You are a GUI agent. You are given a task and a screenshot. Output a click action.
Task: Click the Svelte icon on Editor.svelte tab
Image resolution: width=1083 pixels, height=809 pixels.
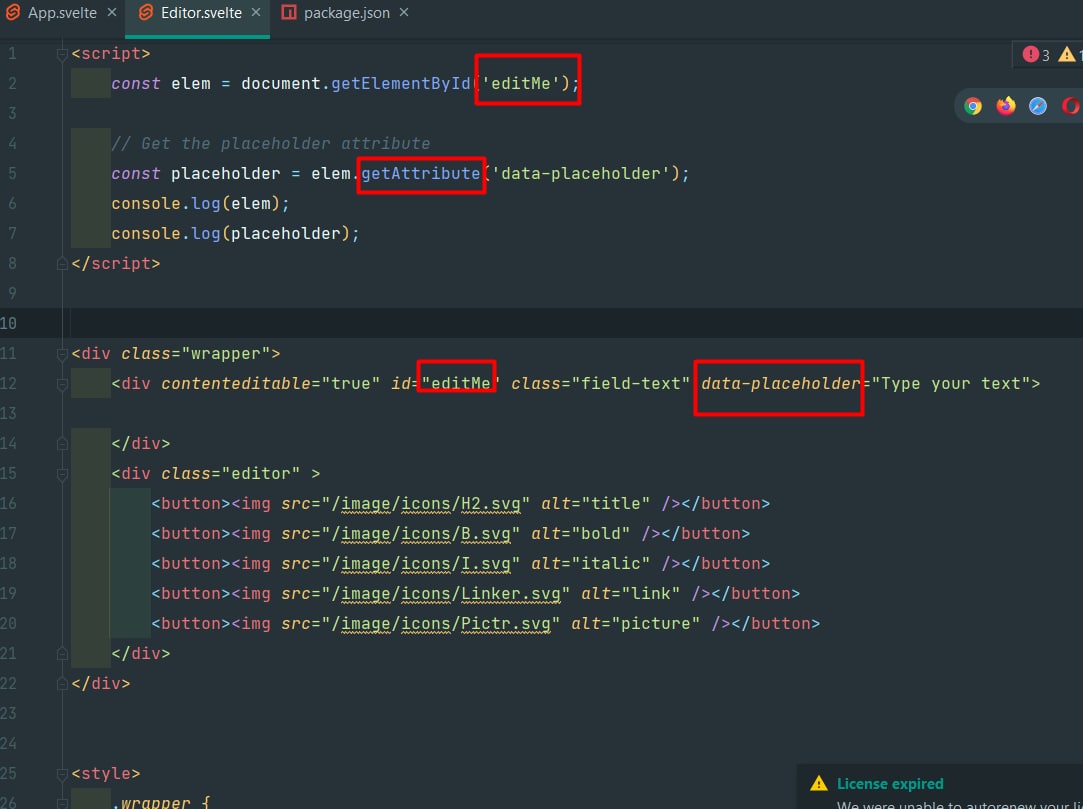pos(146,12)
